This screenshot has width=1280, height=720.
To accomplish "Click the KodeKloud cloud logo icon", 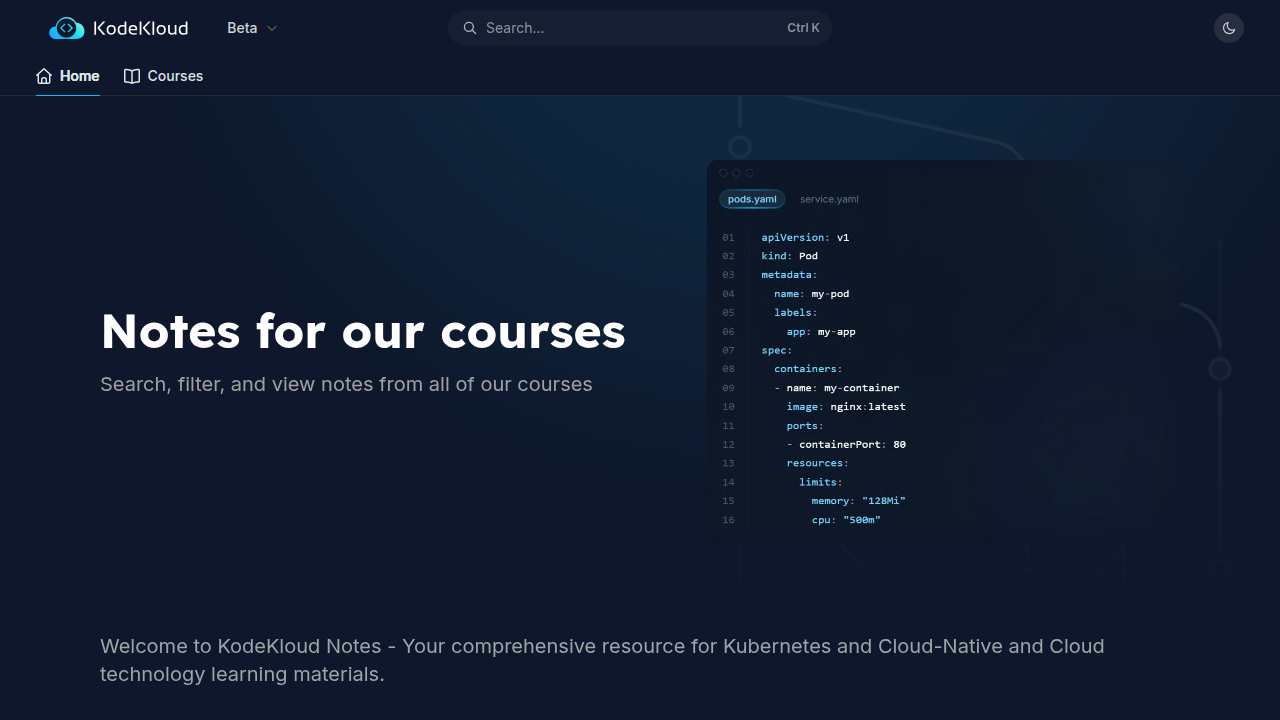I will [x=67, y=28].
